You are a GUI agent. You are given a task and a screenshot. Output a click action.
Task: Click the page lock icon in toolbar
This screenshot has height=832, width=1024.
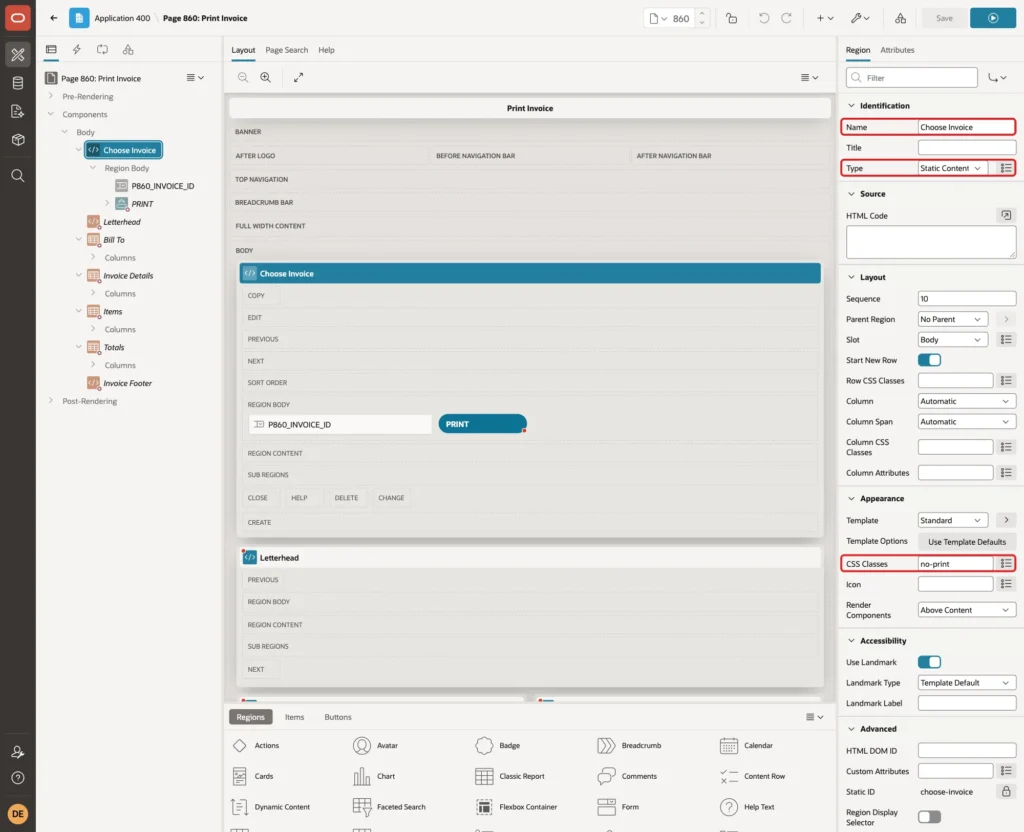tap(731, 18)
